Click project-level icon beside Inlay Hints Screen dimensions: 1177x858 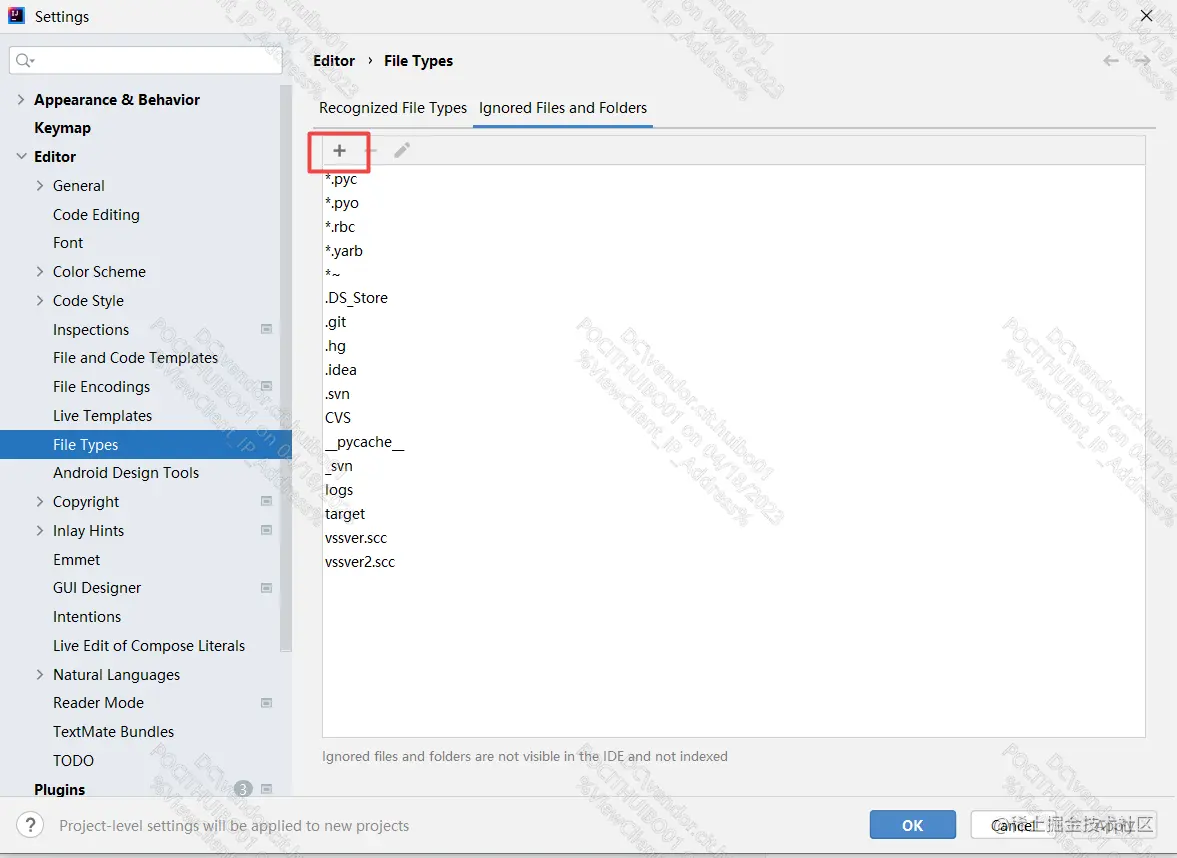(266, 530)
